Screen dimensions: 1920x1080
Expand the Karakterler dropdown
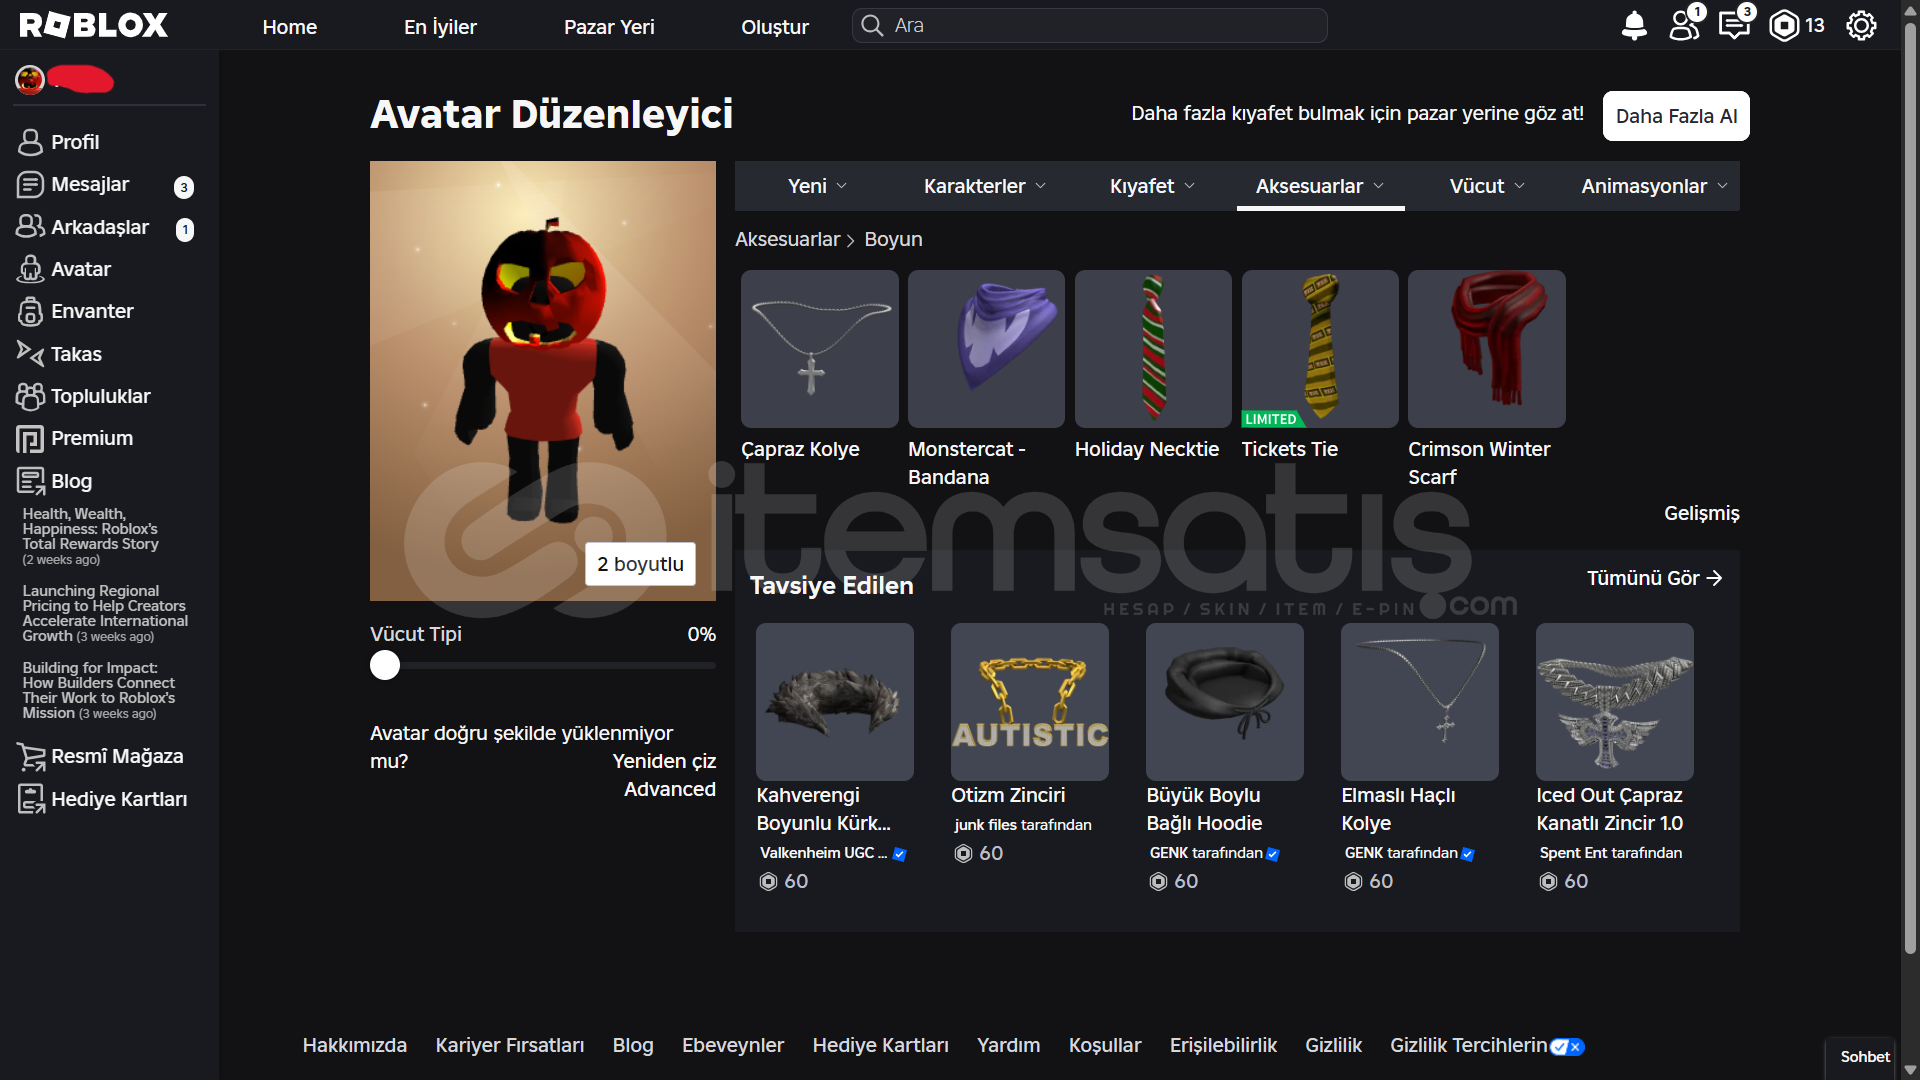pyautogui.click(x=985, y=186)
